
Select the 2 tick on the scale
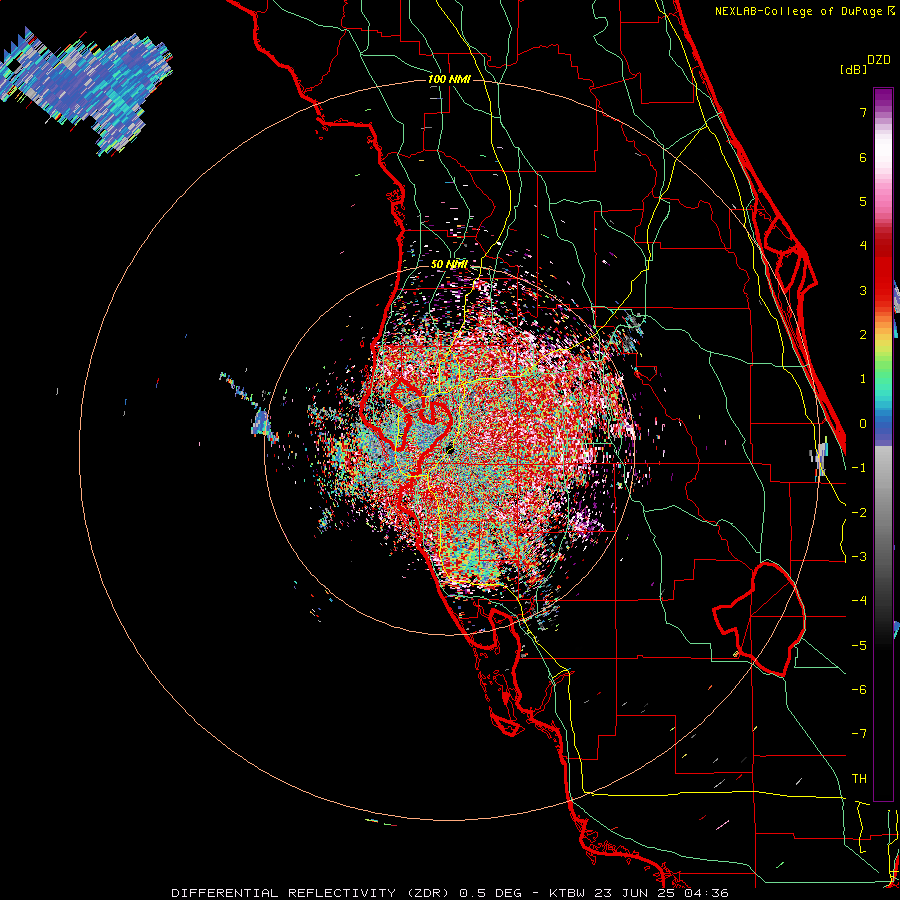click(863, 335)
